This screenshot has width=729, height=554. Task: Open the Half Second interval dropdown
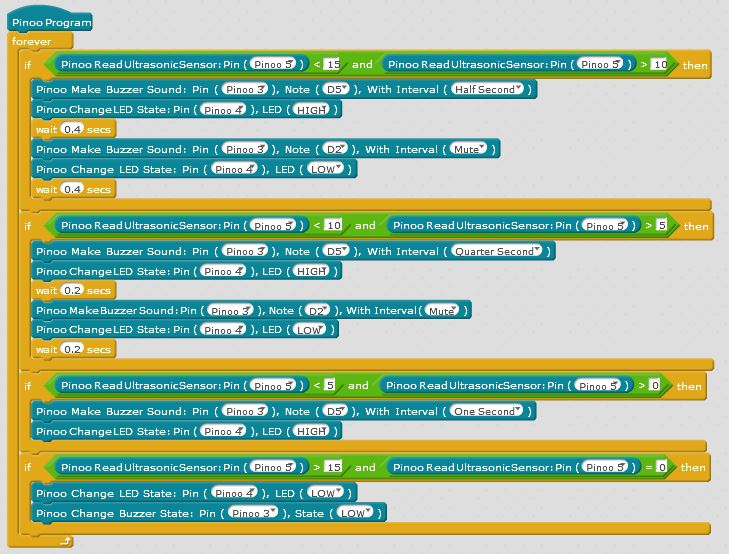pos(488,89)
